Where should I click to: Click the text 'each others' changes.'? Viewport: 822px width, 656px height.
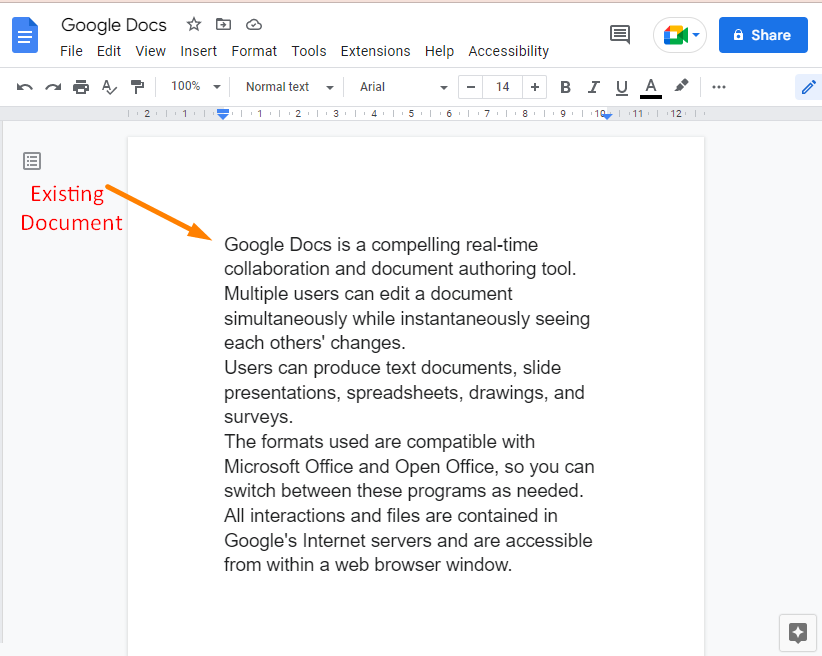coord(315,343)
